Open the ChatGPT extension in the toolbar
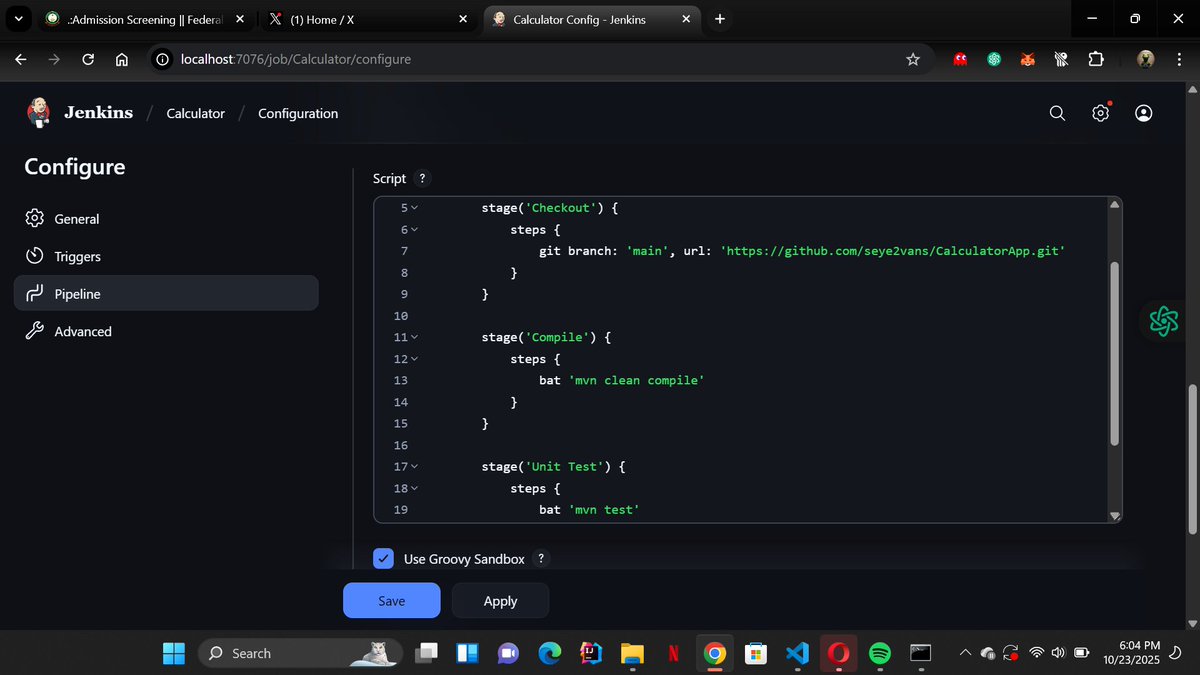The image size is (1200, 675). pyautogui.click(x=995, y=59)
